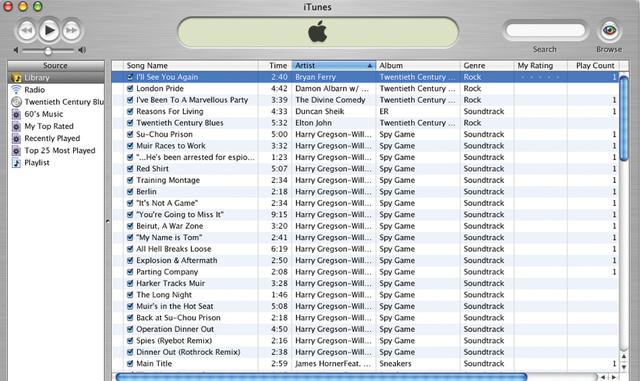Sort by Album column header
The width and height of the screenshot is (640, 381).
click(418, 65)
